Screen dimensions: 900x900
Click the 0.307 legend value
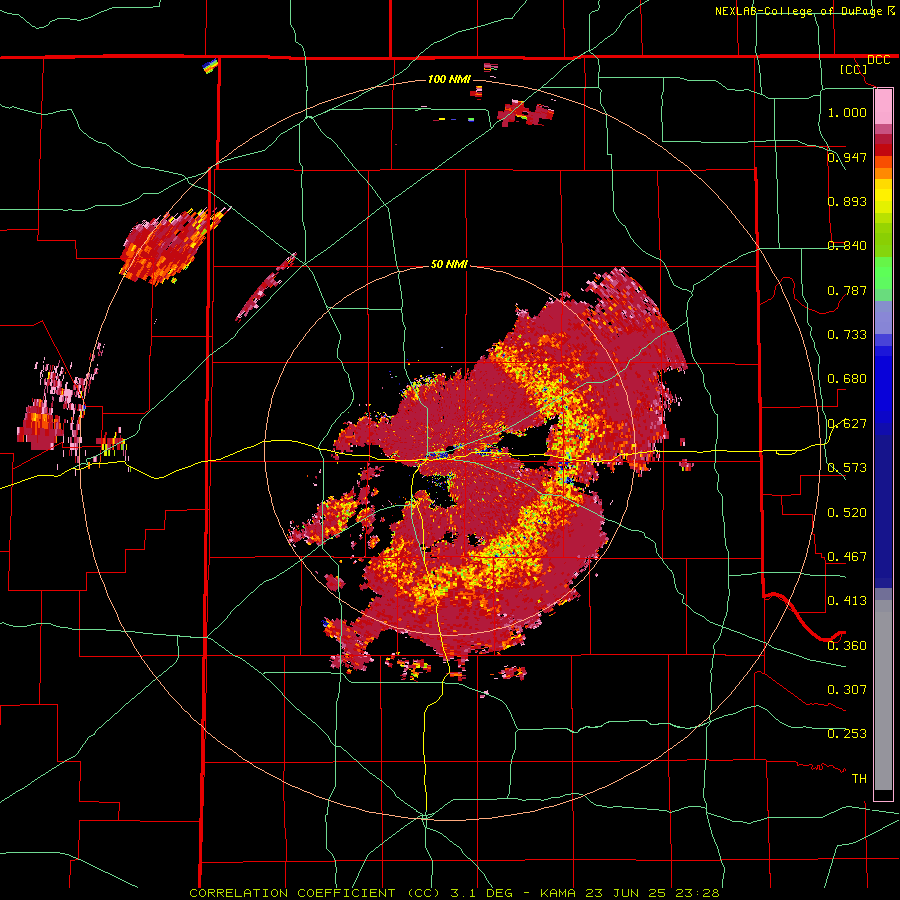847,689
